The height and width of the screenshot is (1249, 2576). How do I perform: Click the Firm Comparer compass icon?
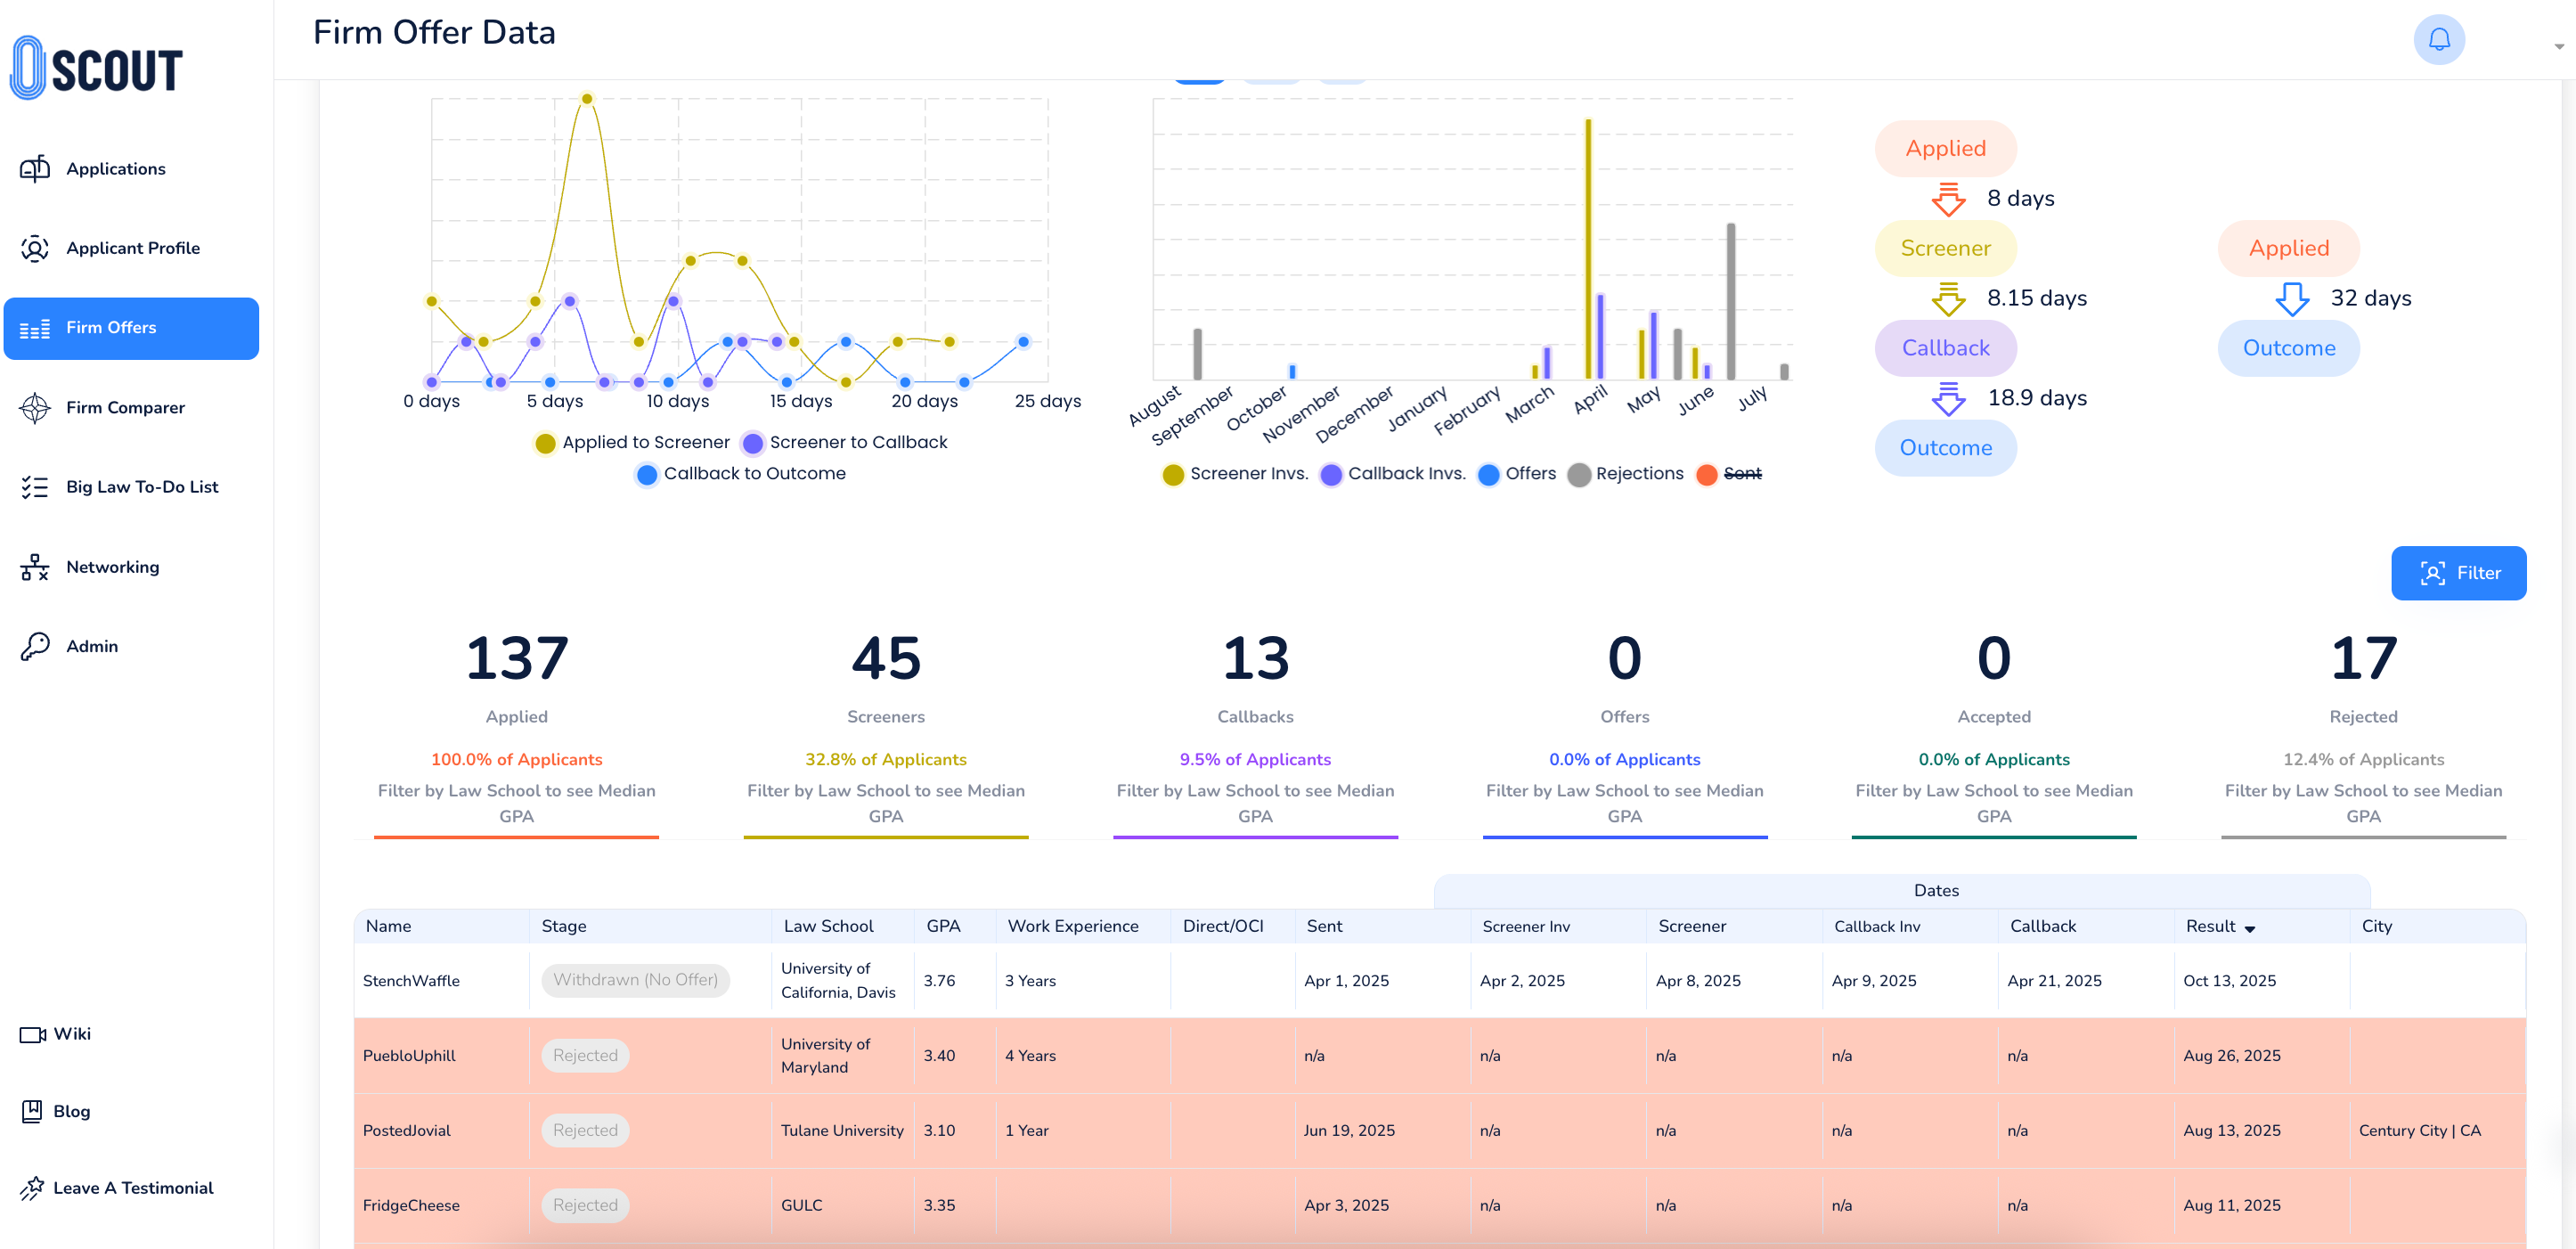(35, 407)
